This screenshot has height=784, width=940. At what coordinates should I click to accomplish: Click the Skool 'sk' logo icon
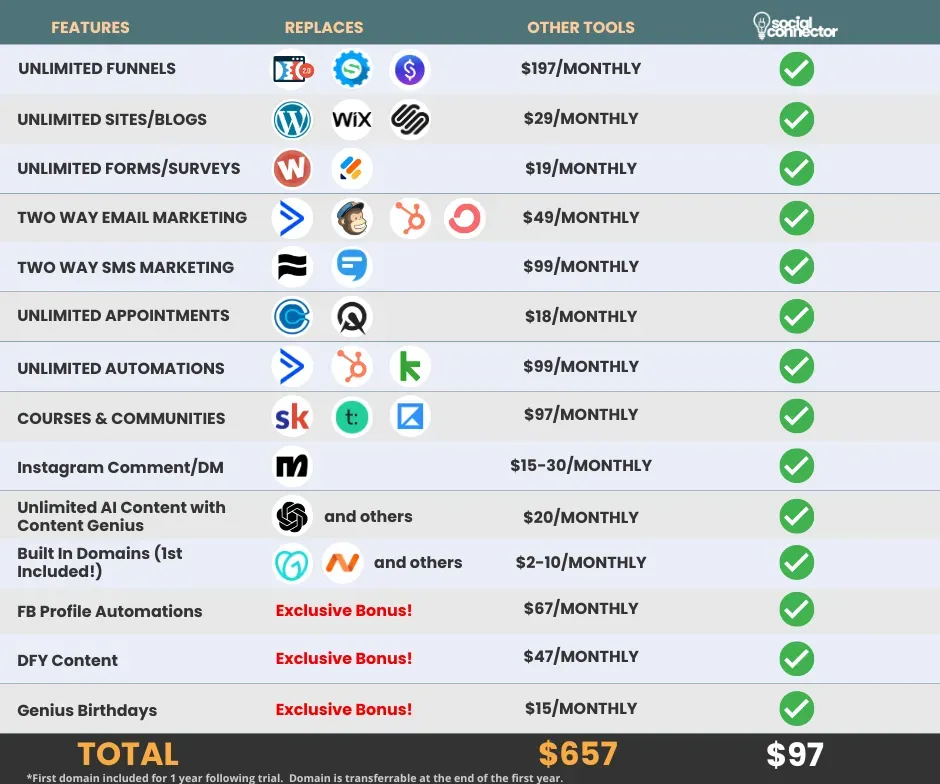(292, 417)
